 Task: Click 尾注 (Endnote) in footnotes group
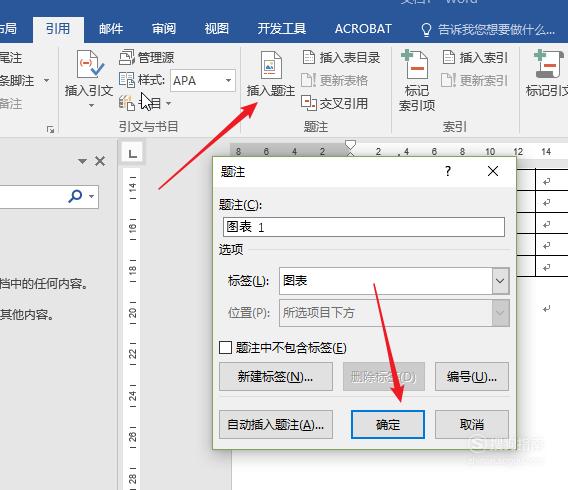click(x=11, y=58)
